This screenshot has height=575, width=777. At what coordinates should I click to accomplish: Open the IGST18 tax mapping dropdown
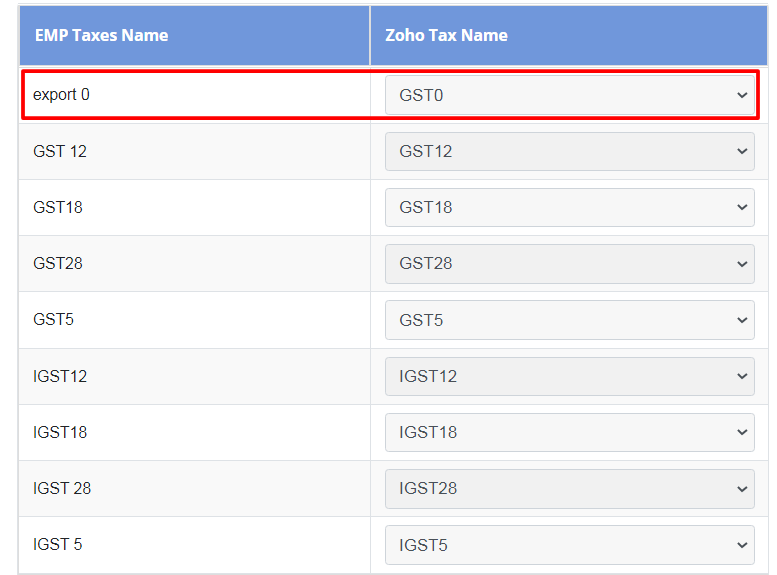click(569, 432)
